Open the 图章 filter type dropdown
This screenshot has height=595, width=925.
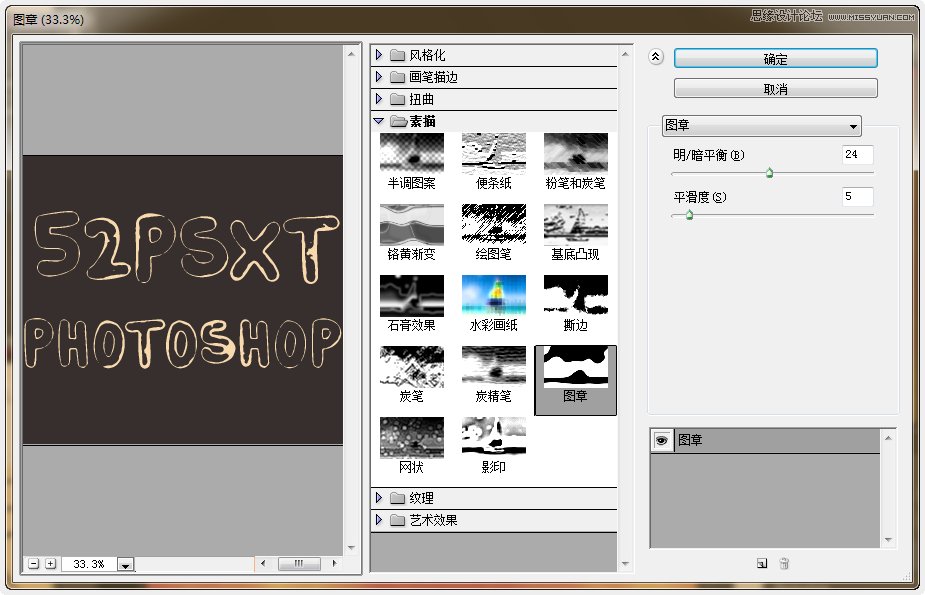point(762,126)
